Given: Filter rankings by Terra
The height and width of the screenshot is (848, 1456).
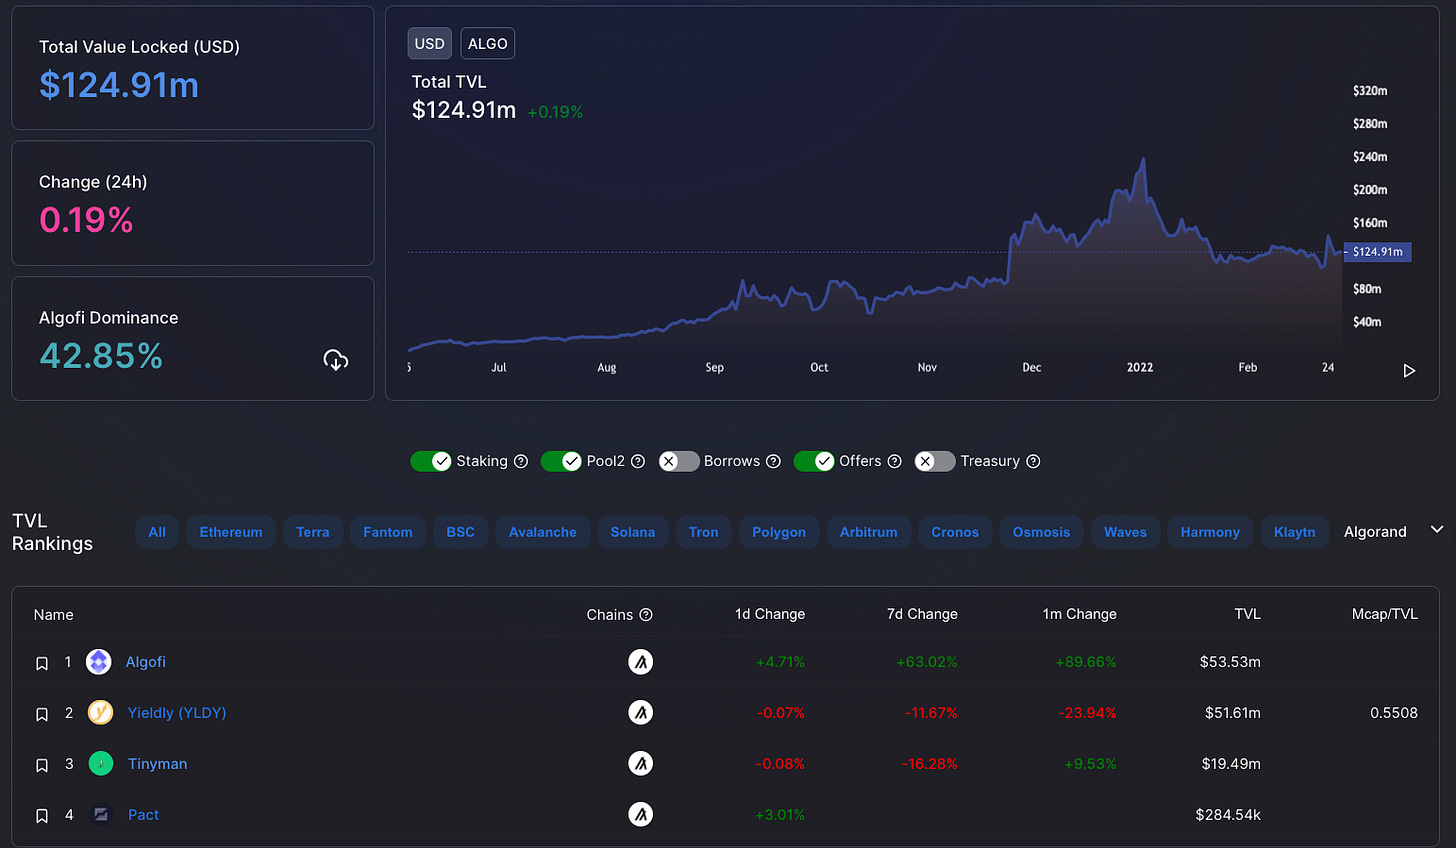Looking at the screenshot, I should tap(313, 532).
